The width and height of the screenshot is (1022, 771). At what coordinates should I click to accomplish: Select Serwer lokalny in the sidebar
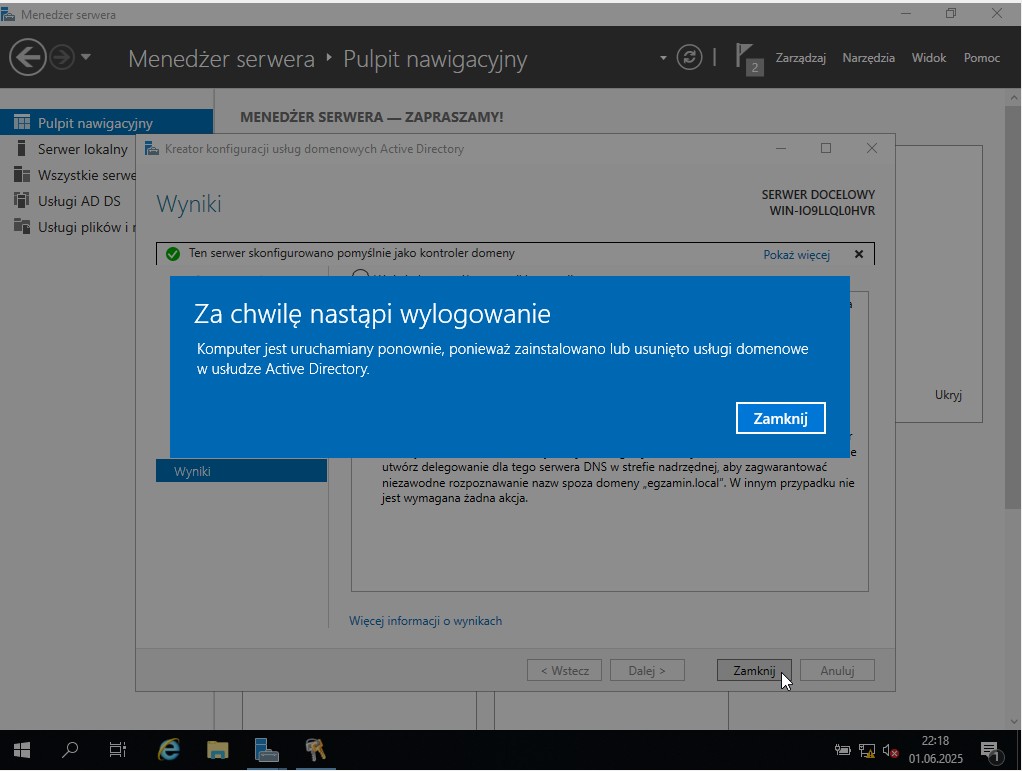point(82,149)
